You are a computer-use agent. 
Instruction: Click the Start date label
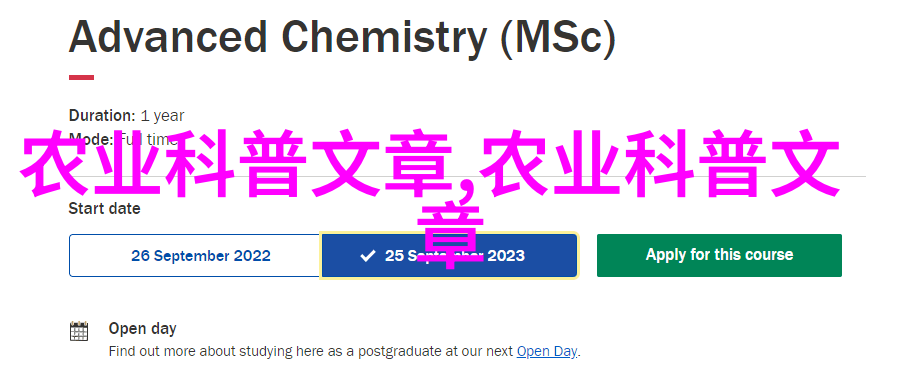point(104,208)
